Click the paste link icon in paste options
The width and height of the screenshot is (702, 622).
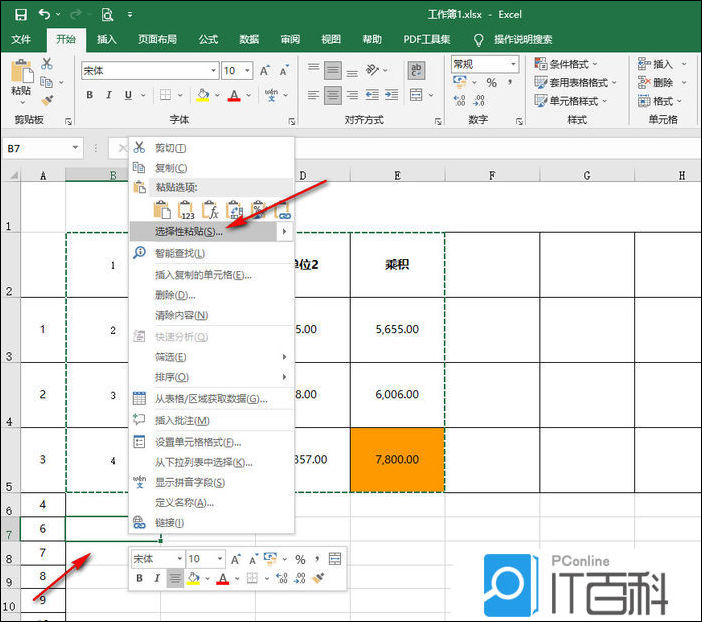pyautogui.click(x=282, y=209)
